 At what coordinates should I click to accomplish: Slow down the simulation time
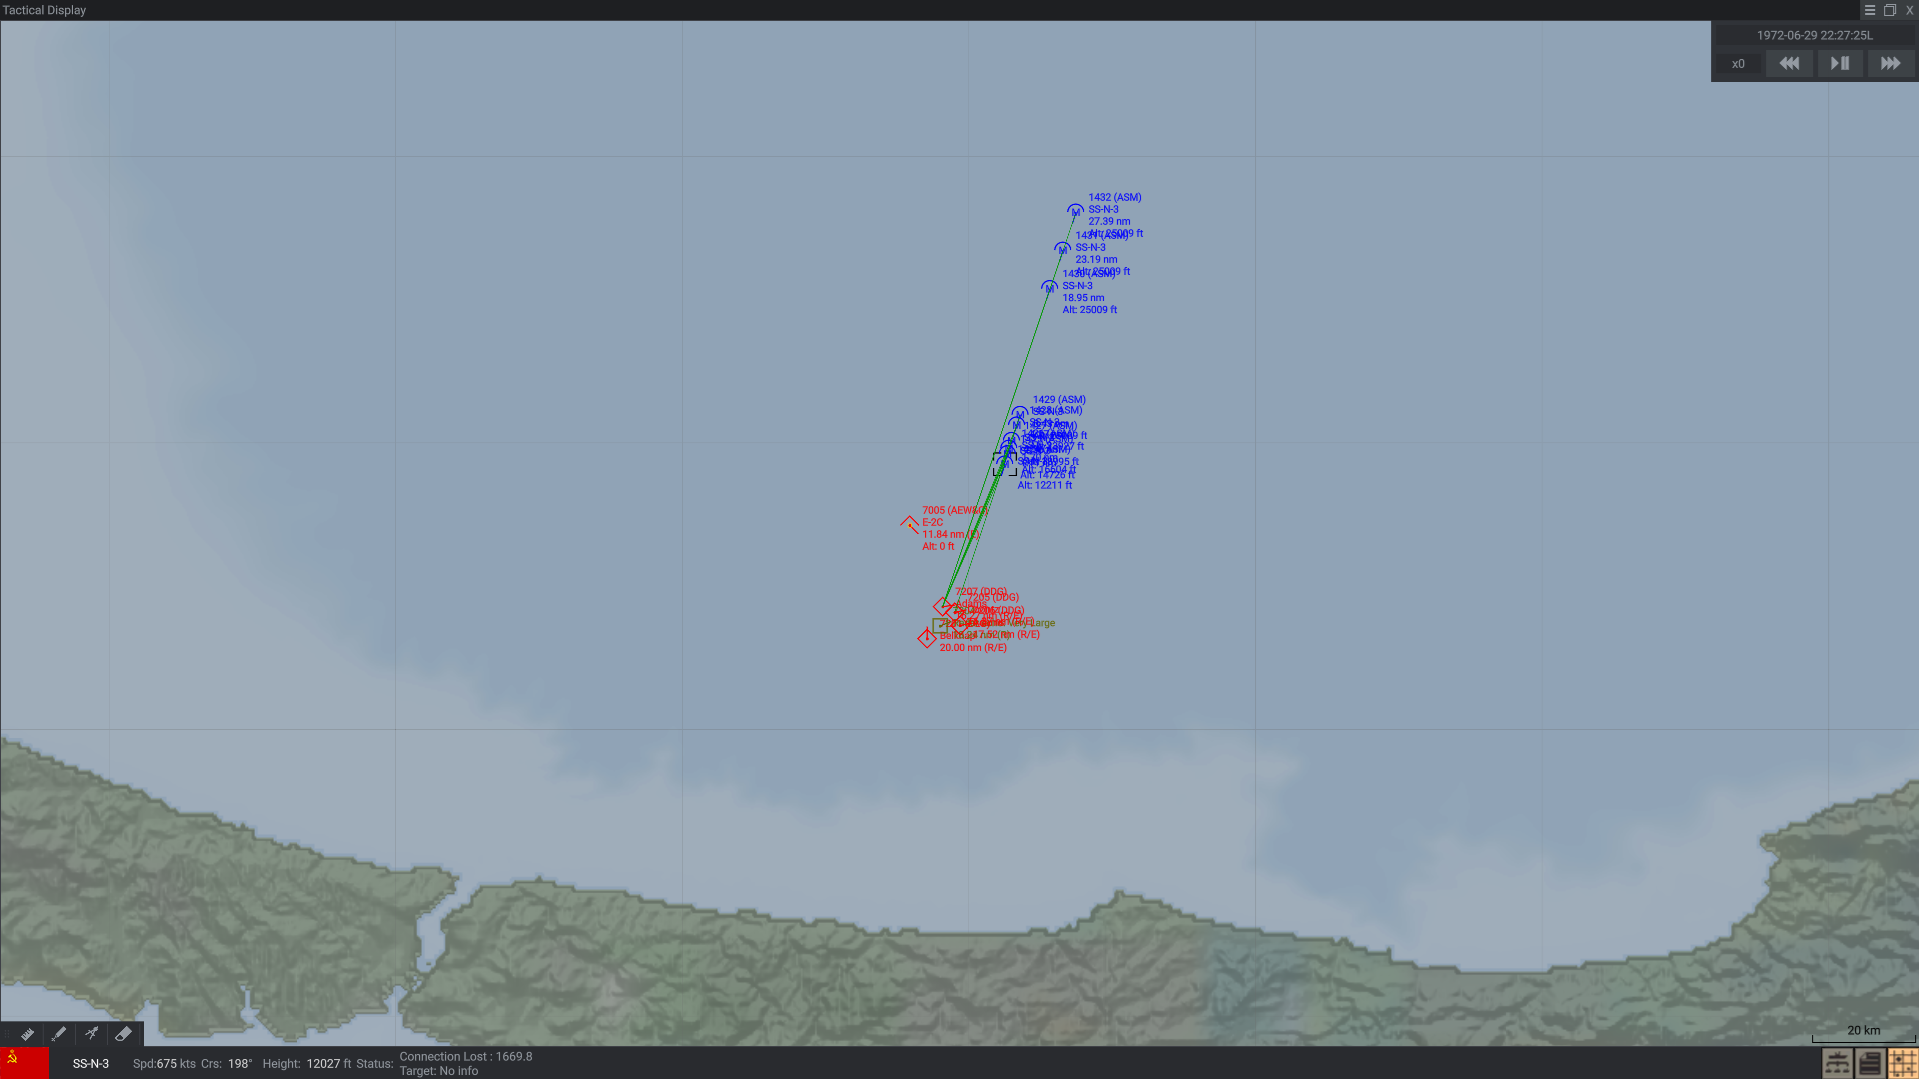click(x=1789, y=63)
